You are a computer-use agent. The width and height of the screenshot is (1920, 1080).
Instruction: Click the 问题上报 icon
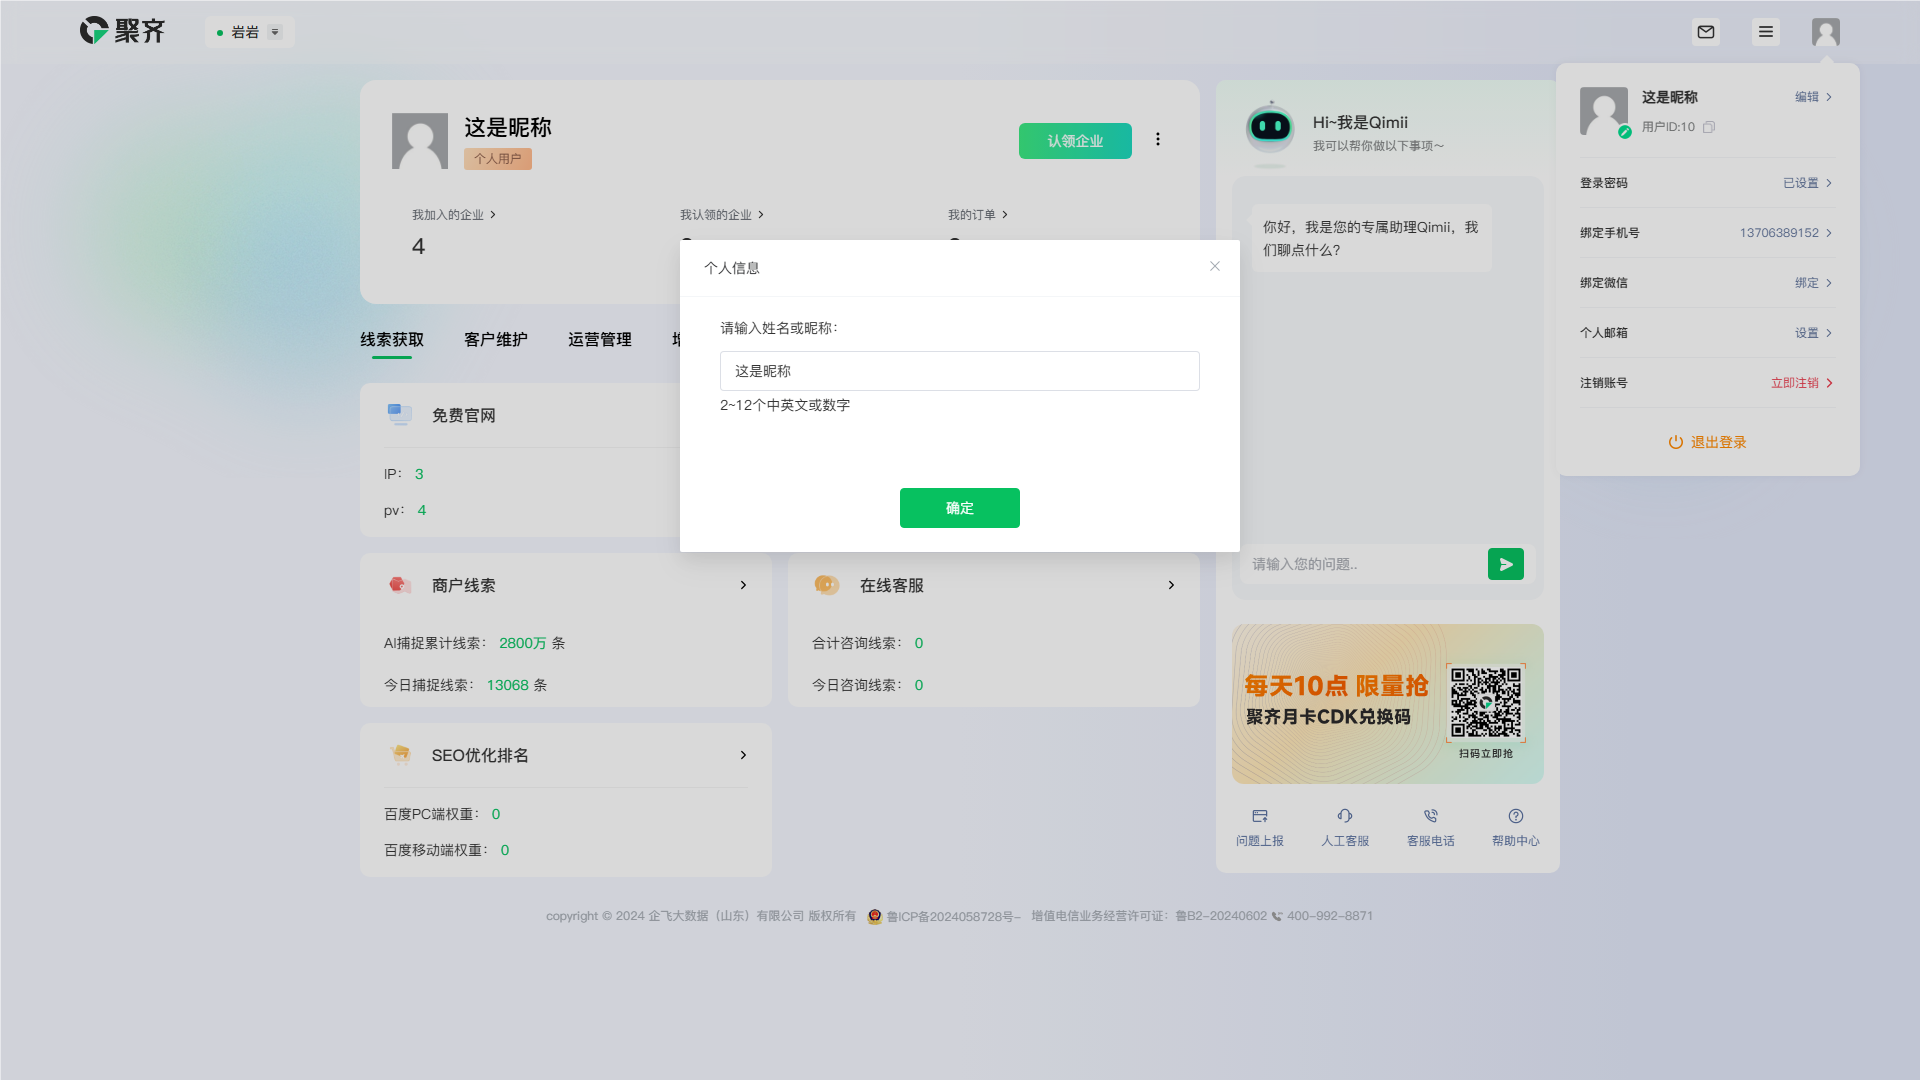click(x=1260, y=817)
